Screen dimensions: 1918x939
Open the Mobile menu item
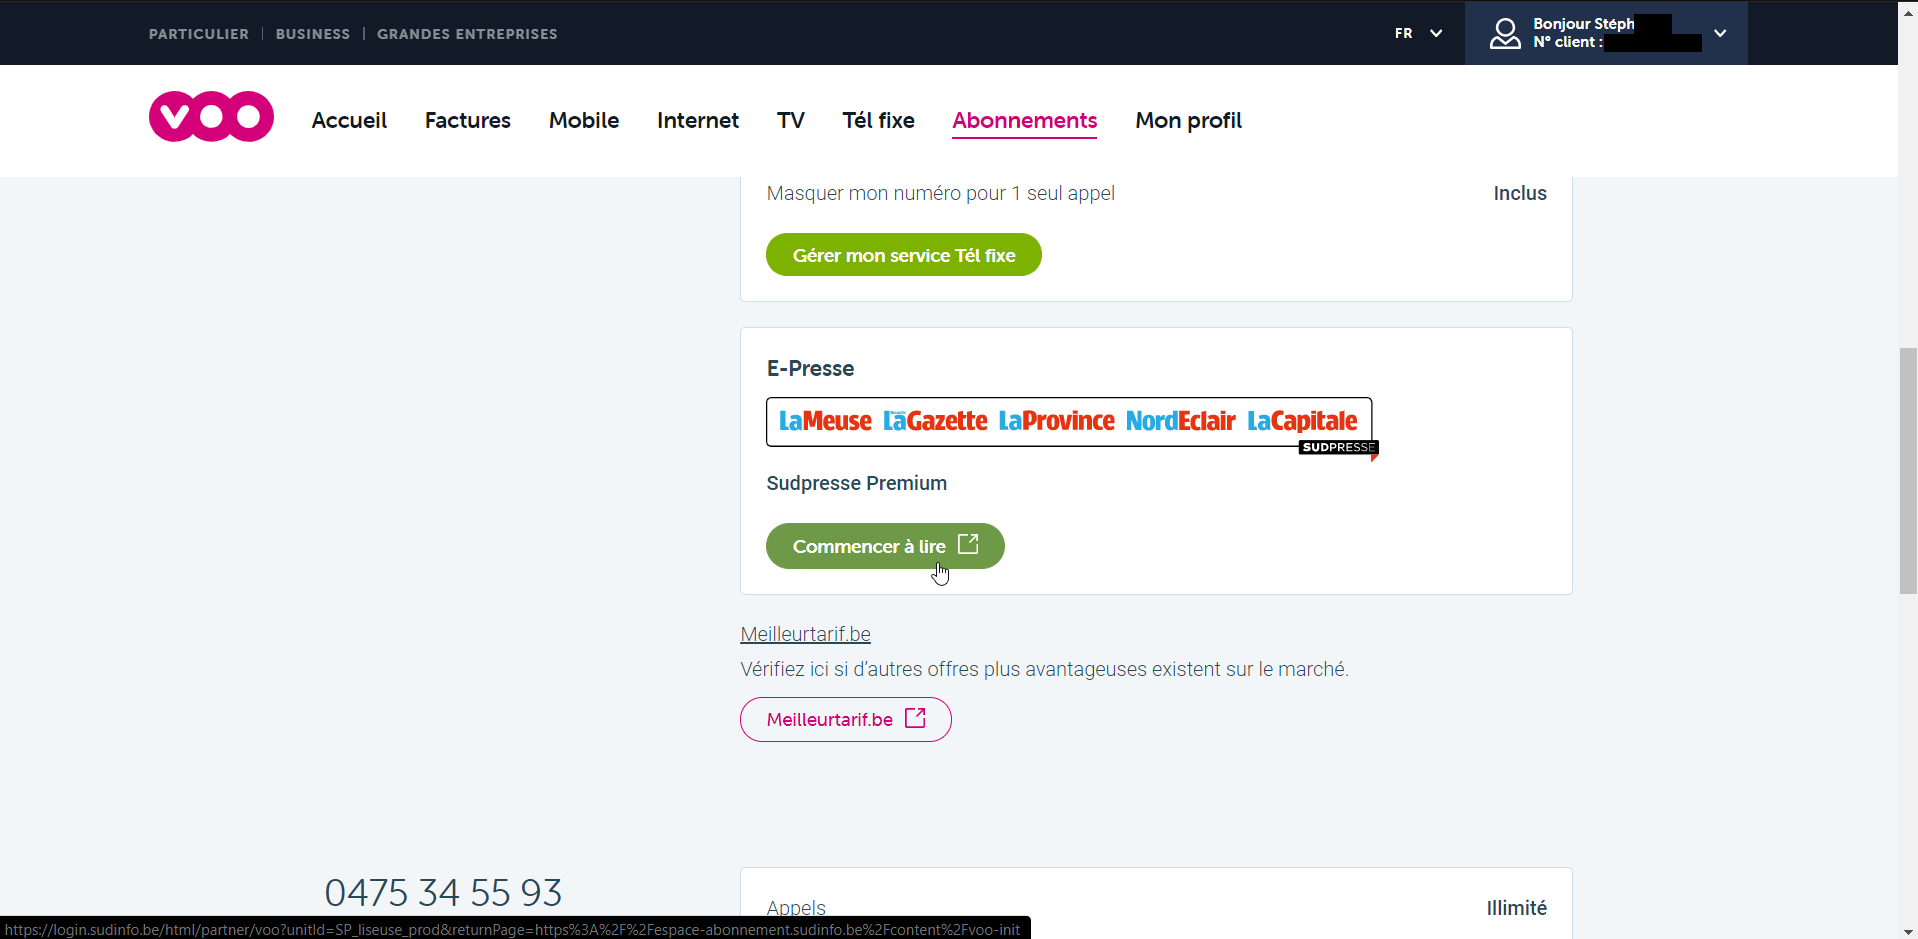click(x=584, y=120)
